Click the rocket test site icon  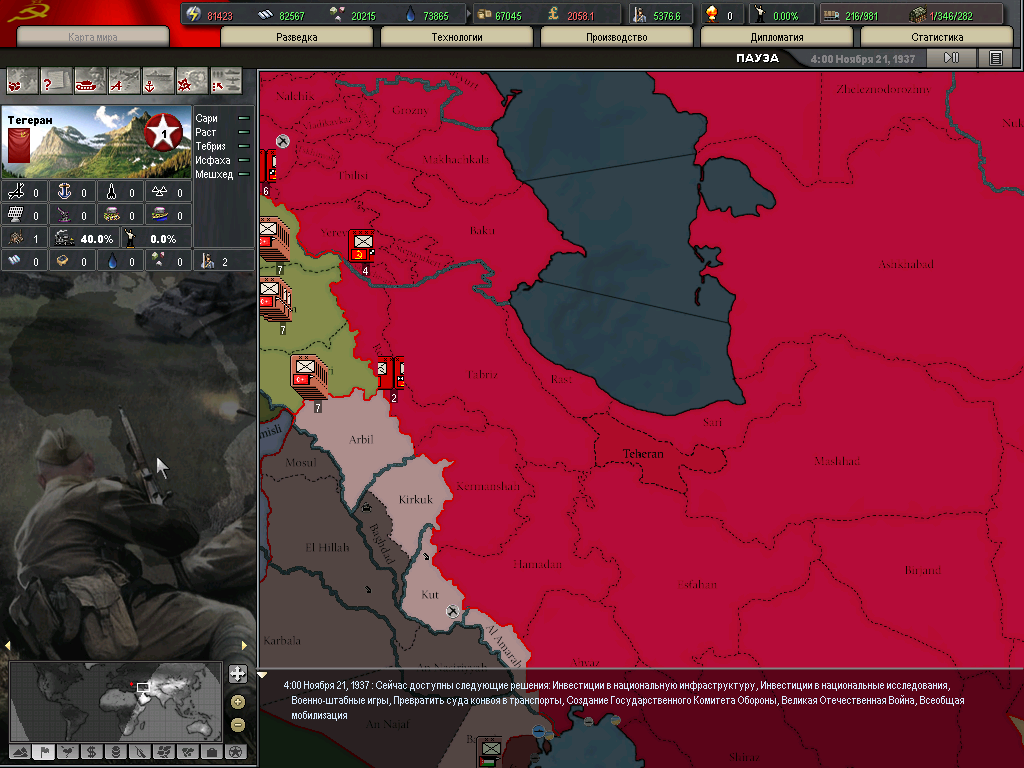point(112,191)
